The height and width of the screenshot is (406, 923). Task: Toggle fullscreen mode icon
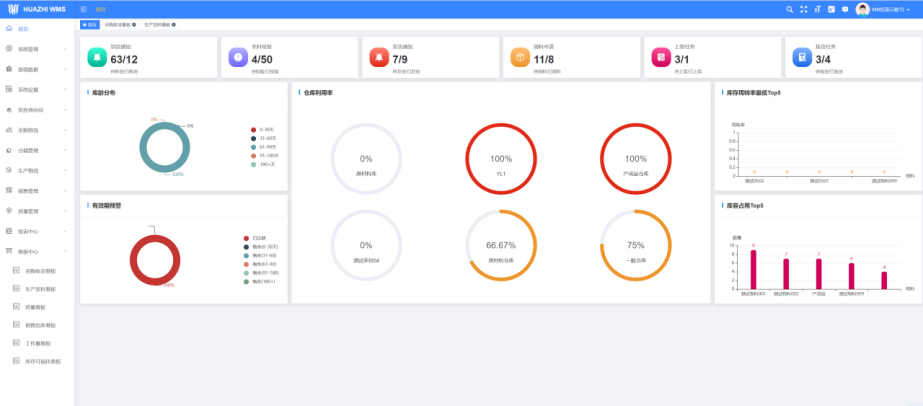803,9
